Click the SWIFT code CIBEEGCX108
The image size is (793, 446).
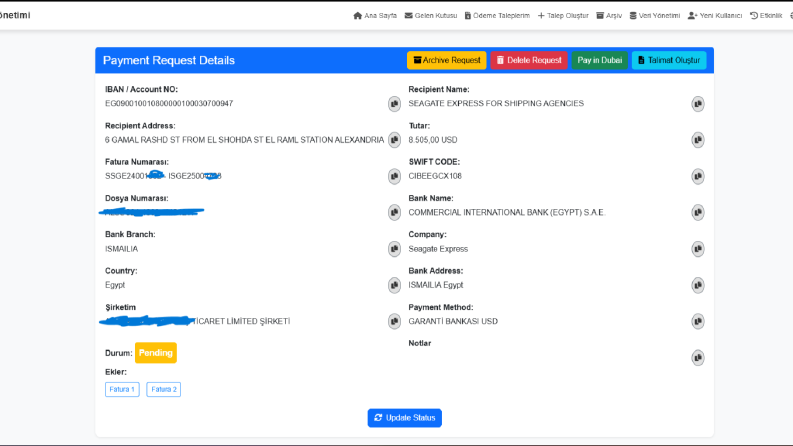(x=435, y=176)
